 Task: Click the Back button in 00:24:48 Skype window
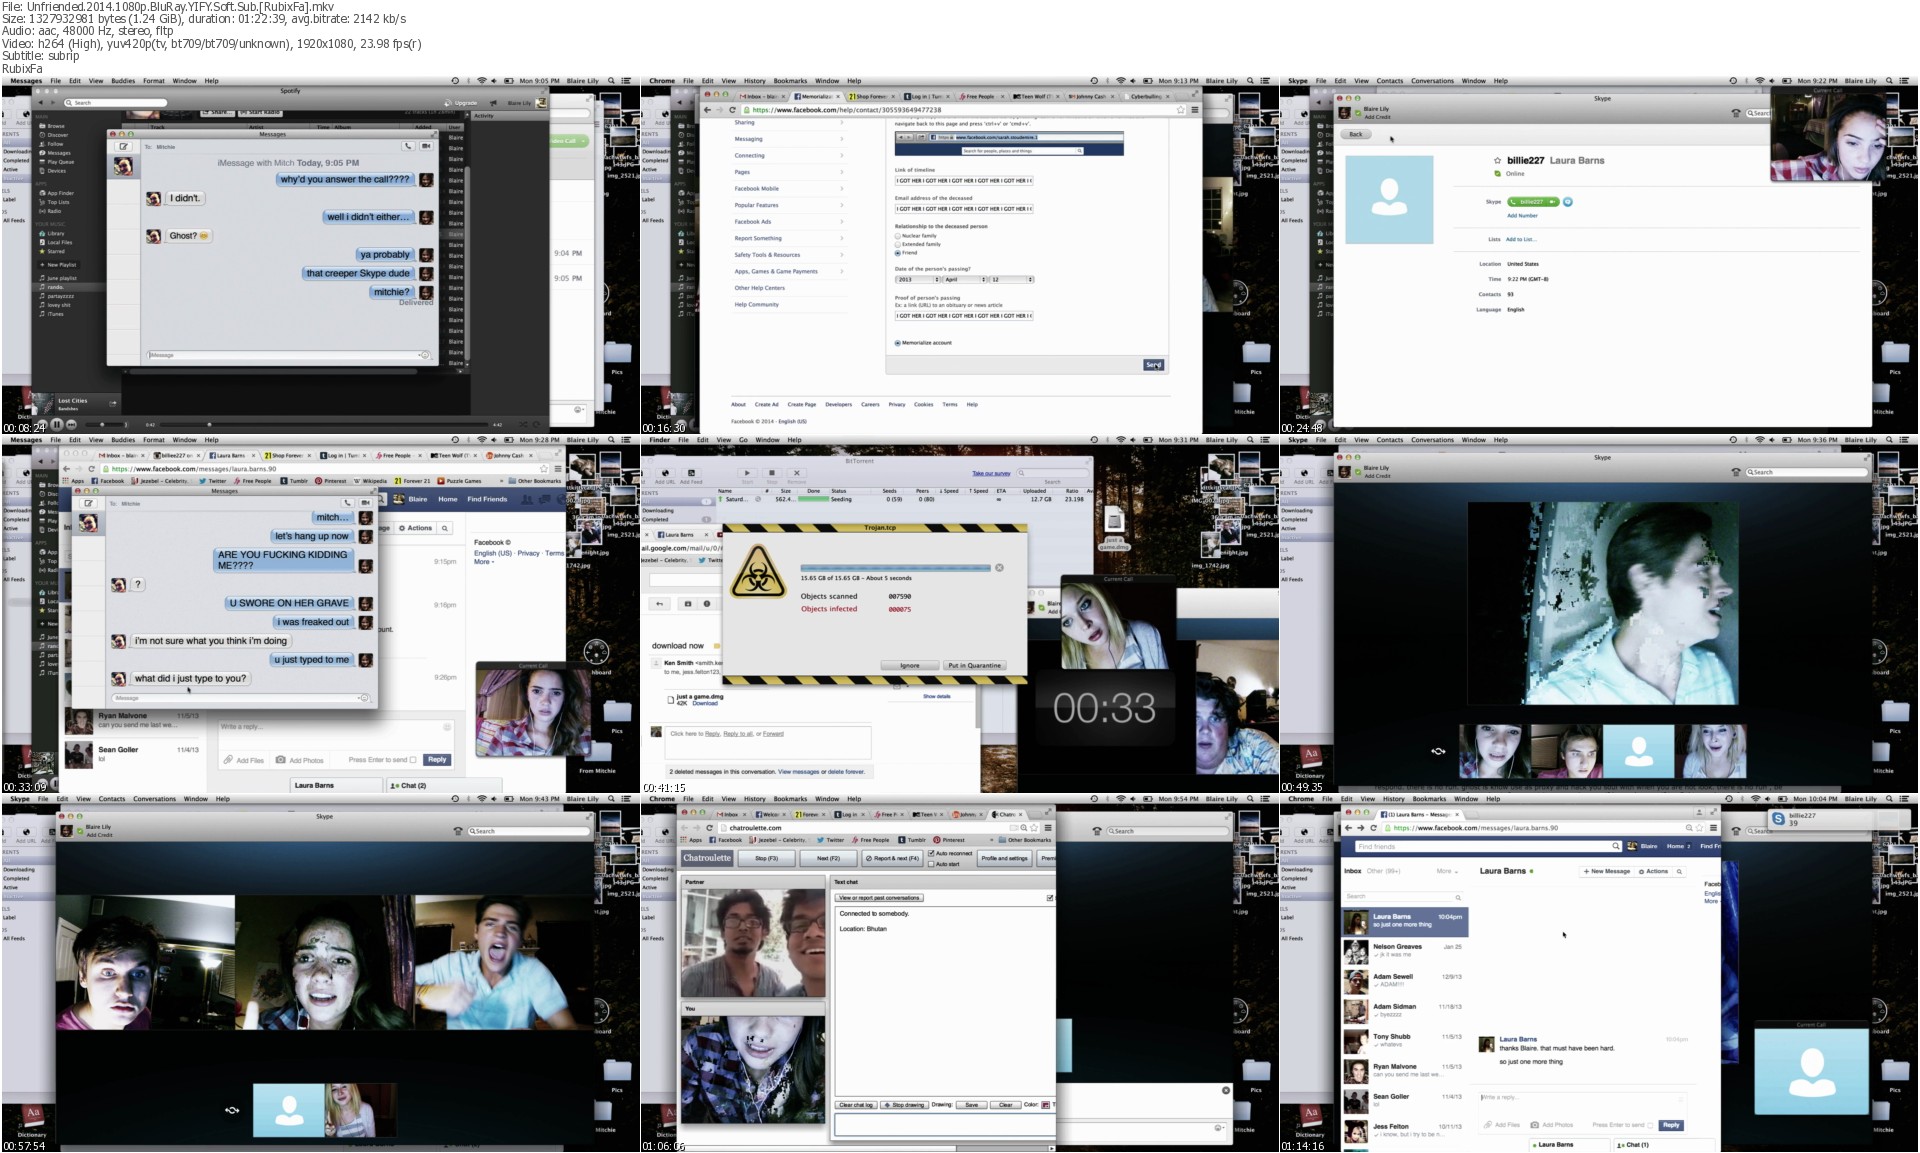pyautogui.click(x=1356, y=134)
